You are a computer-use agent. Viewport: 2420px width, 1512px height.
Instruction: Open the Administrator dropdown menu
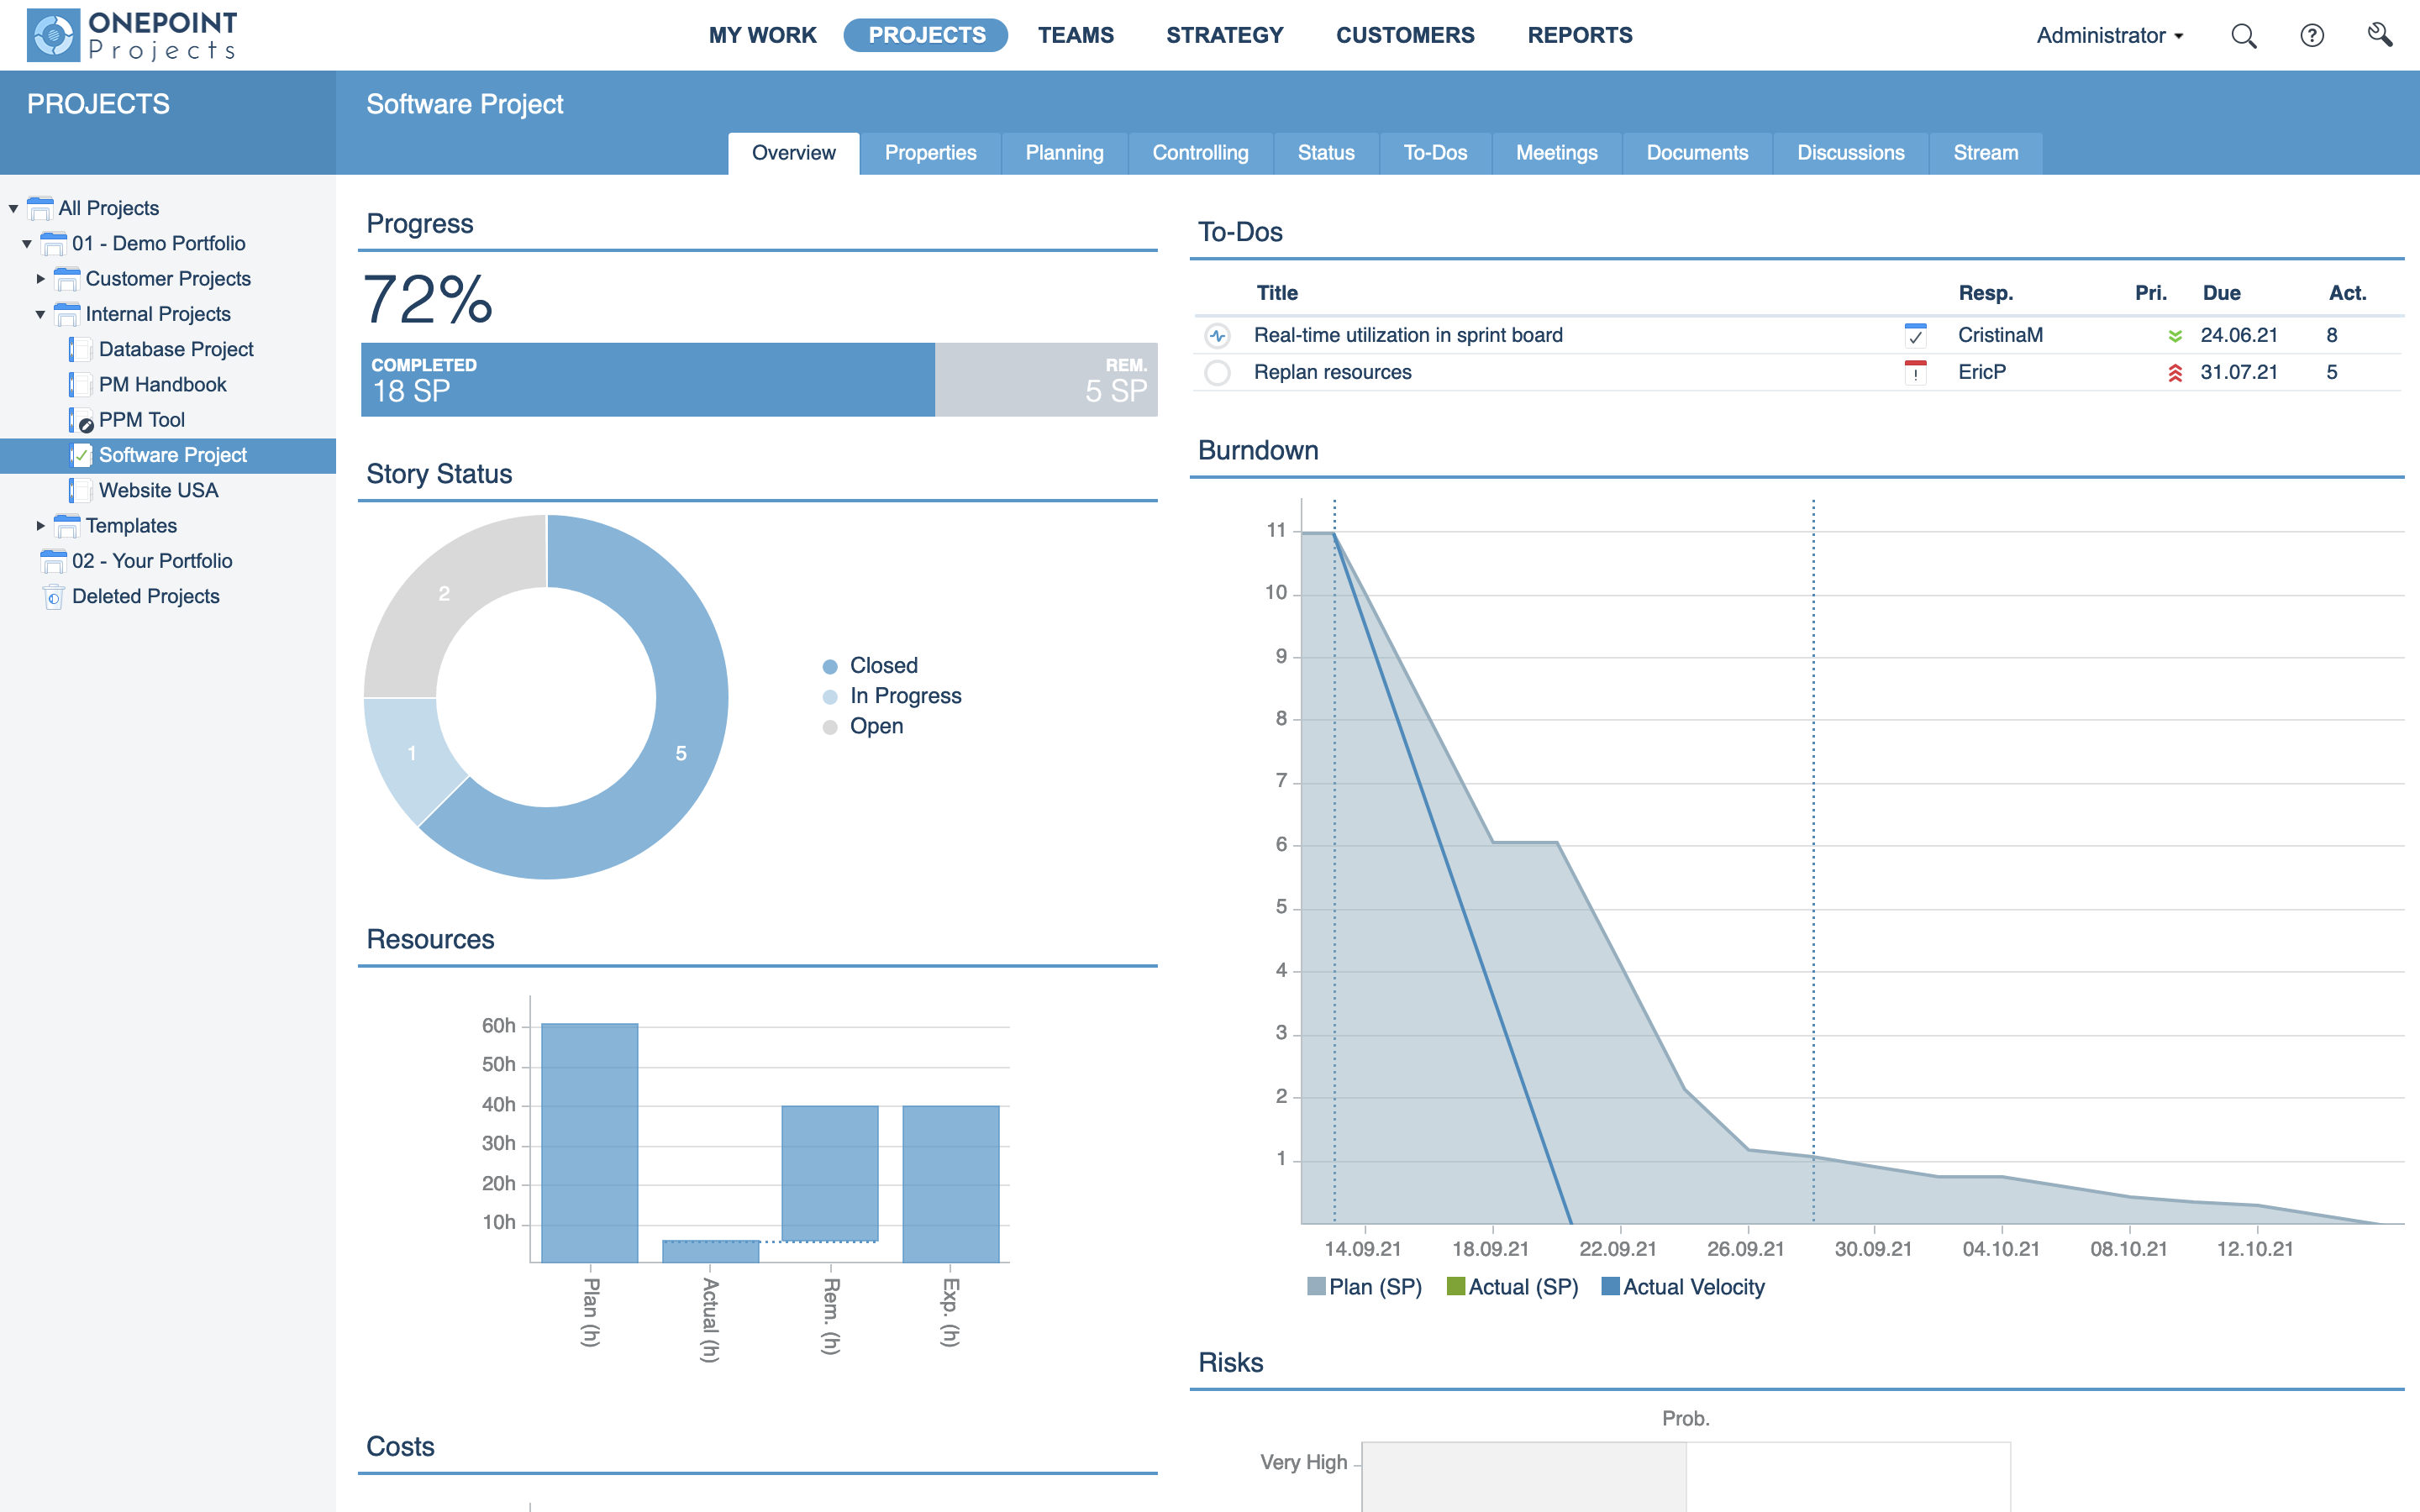coord(2108,35)
